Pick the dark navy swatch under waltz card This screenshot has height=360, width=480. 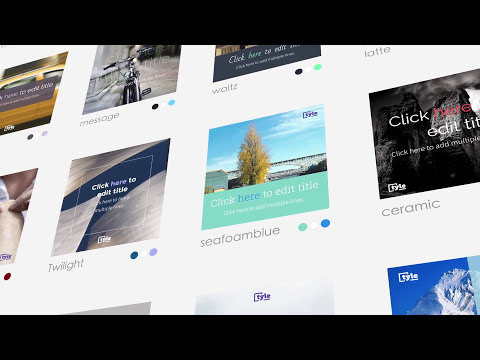tap(299, 71)
